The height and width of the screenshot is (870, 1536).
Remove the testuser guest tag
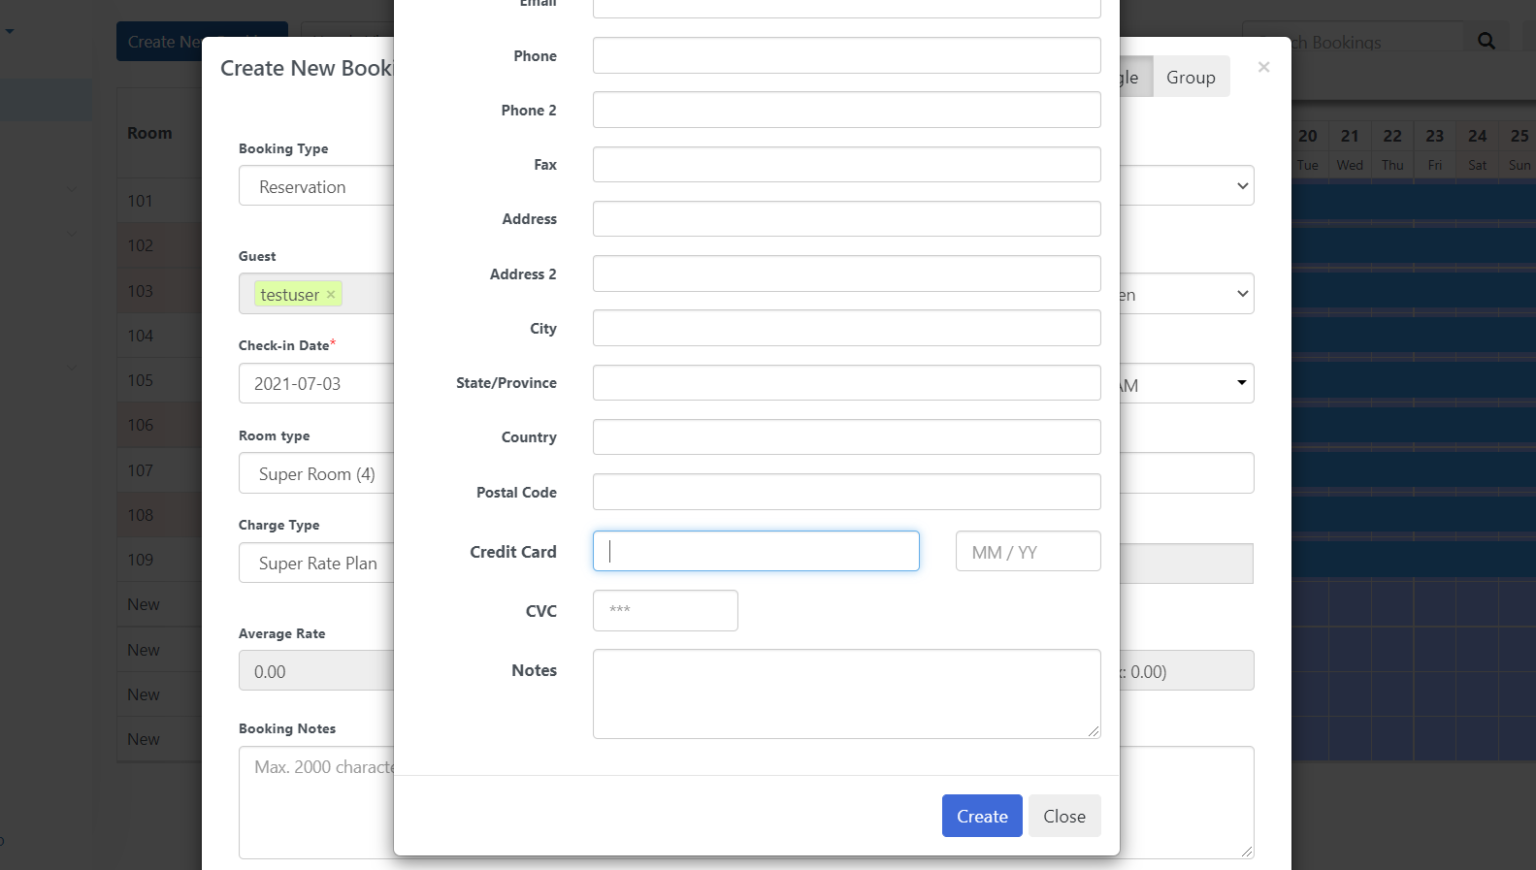click(331, 295)
